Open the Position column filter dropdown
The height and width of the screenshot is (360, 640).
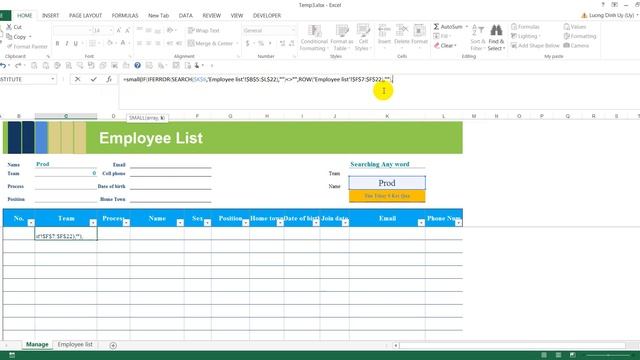click(x=245, y=222)
